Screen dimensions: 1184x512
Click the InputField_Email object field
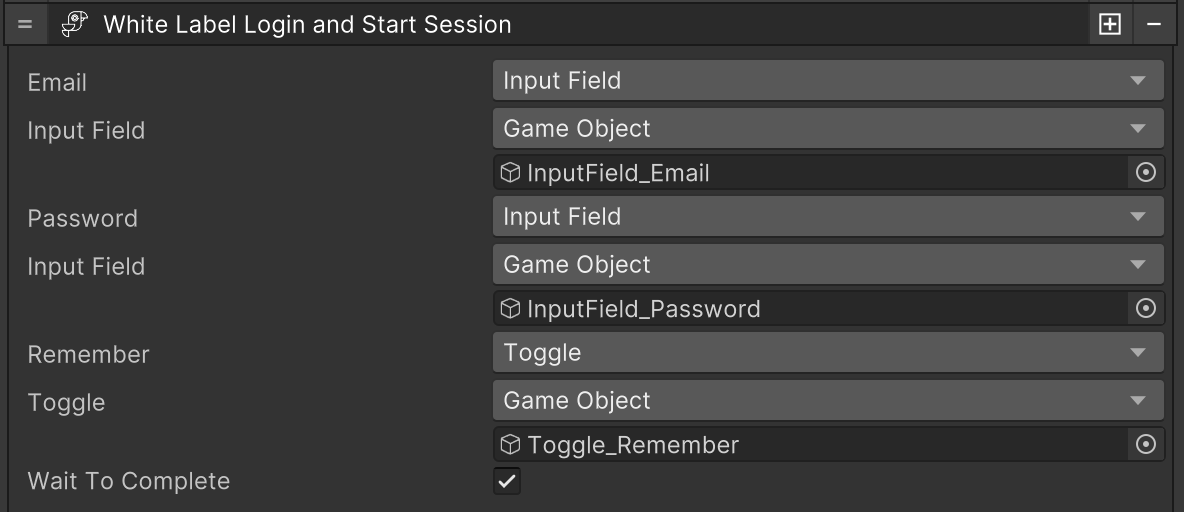(810, 173)
